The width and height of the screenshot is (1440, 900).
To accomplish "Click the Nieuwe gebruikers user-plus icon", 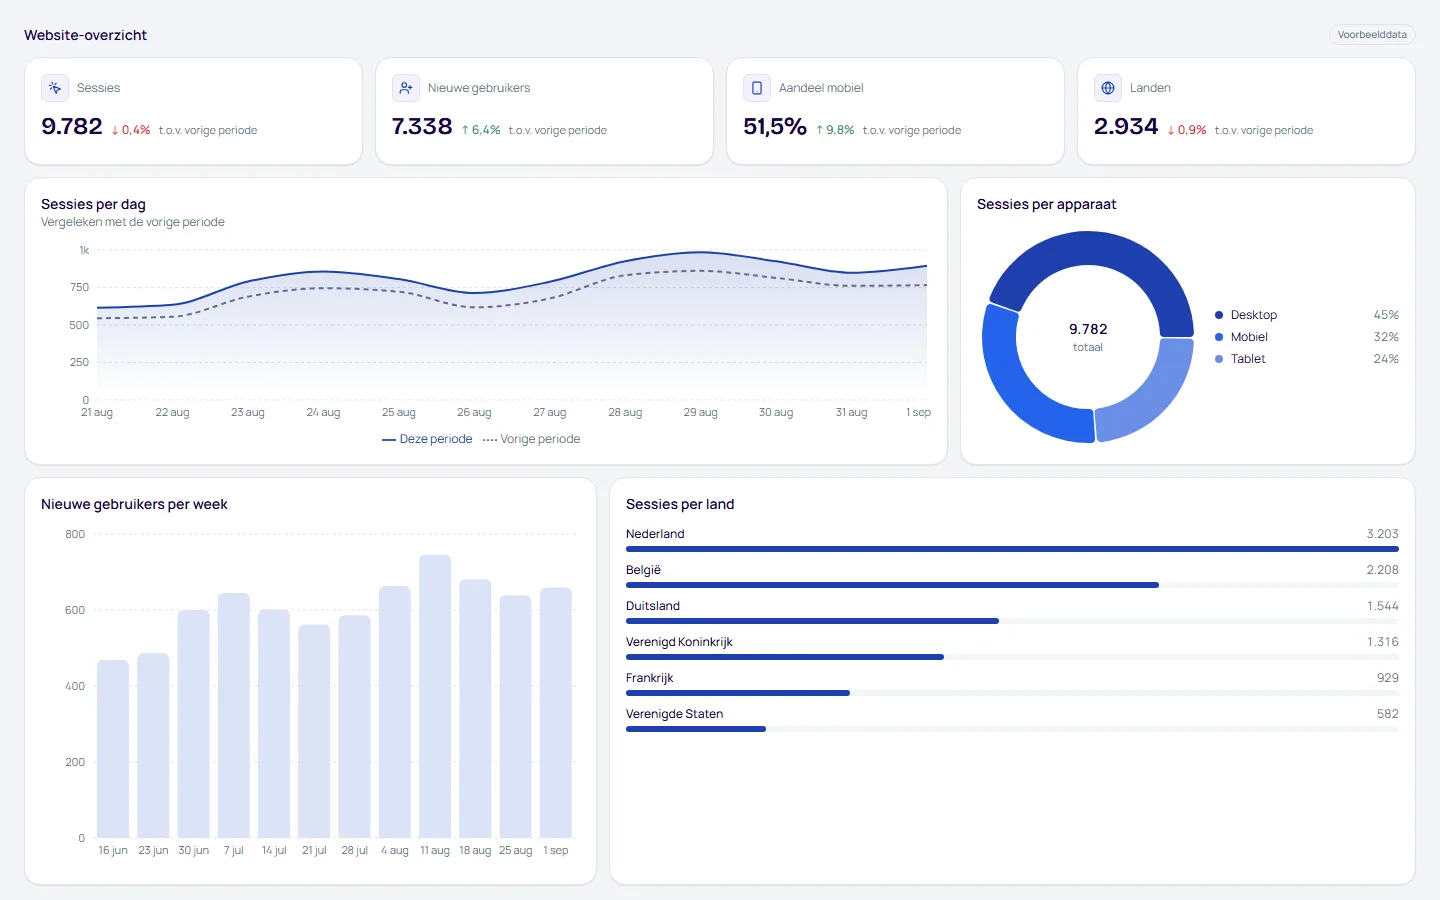I will pyautogui.click(x=406, y=88).
